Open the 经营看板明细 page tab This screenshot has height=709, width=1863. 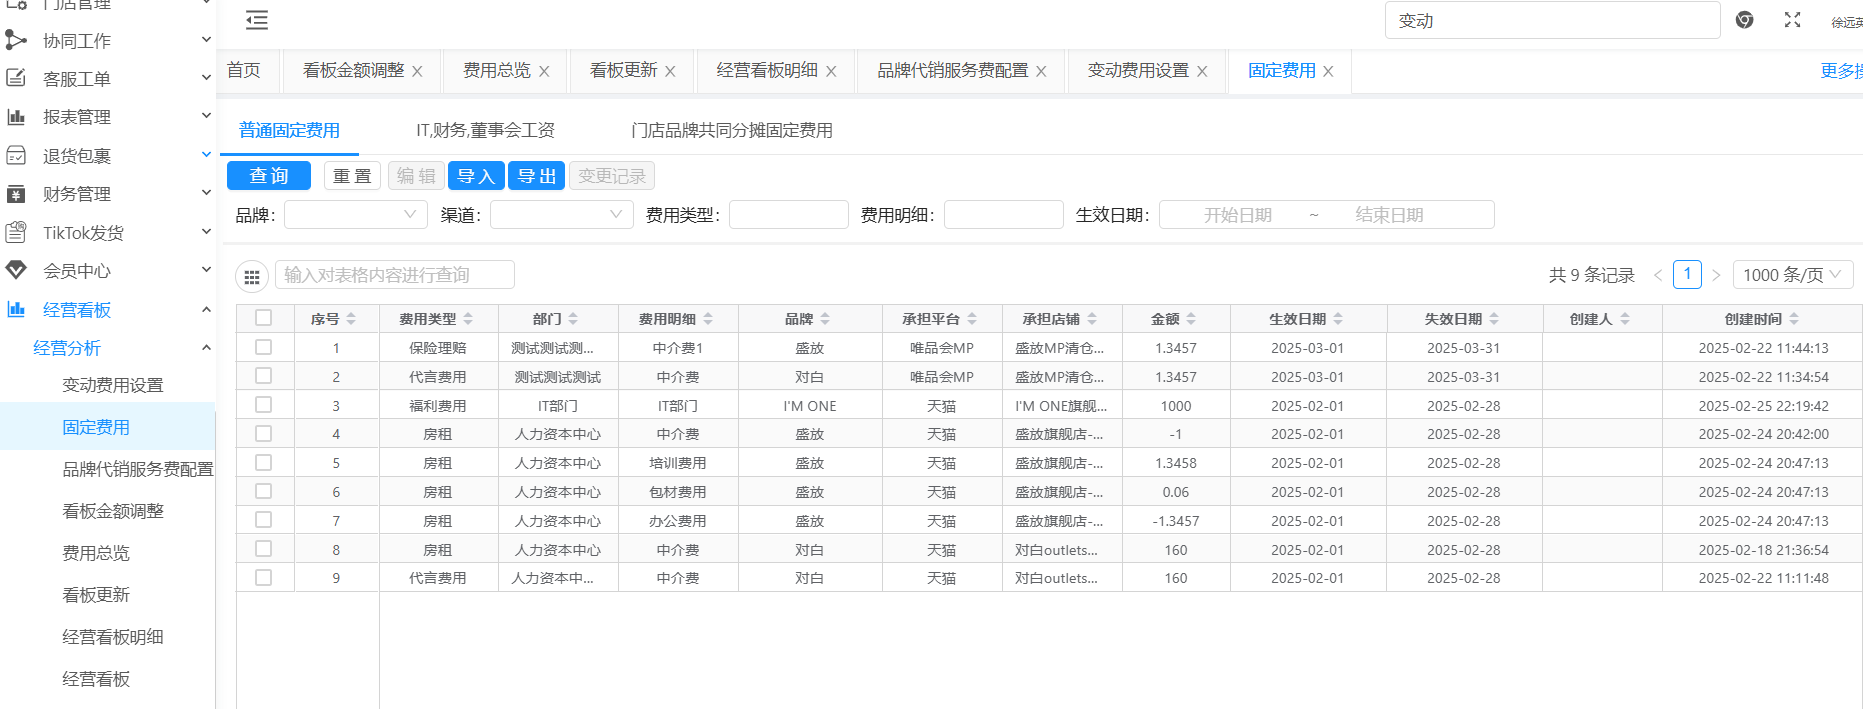pyautogui.click(x=766, y=71)
